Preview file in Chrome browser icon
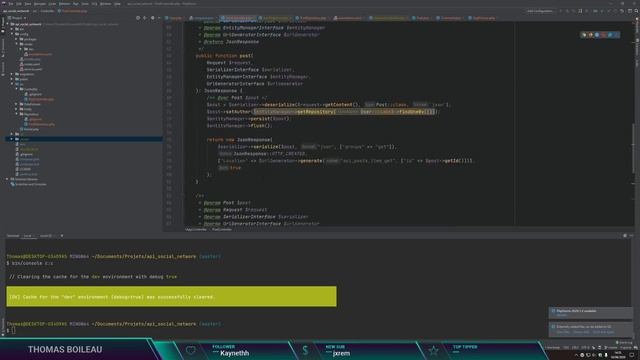Screen dimensions: 640x360 (584, 35)
